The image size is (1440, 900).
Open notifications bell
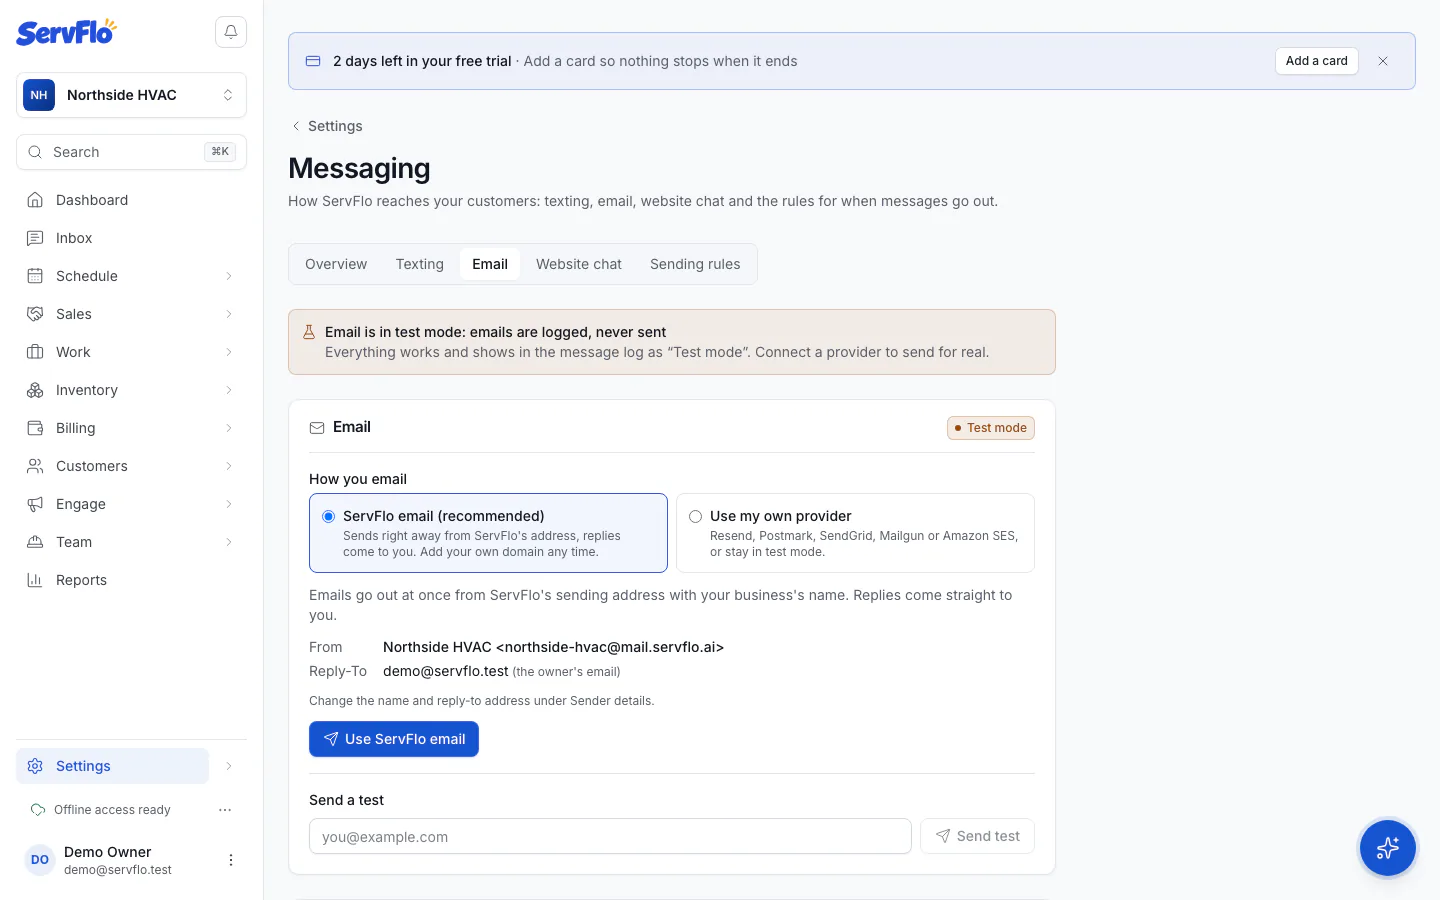click(231, 32)
